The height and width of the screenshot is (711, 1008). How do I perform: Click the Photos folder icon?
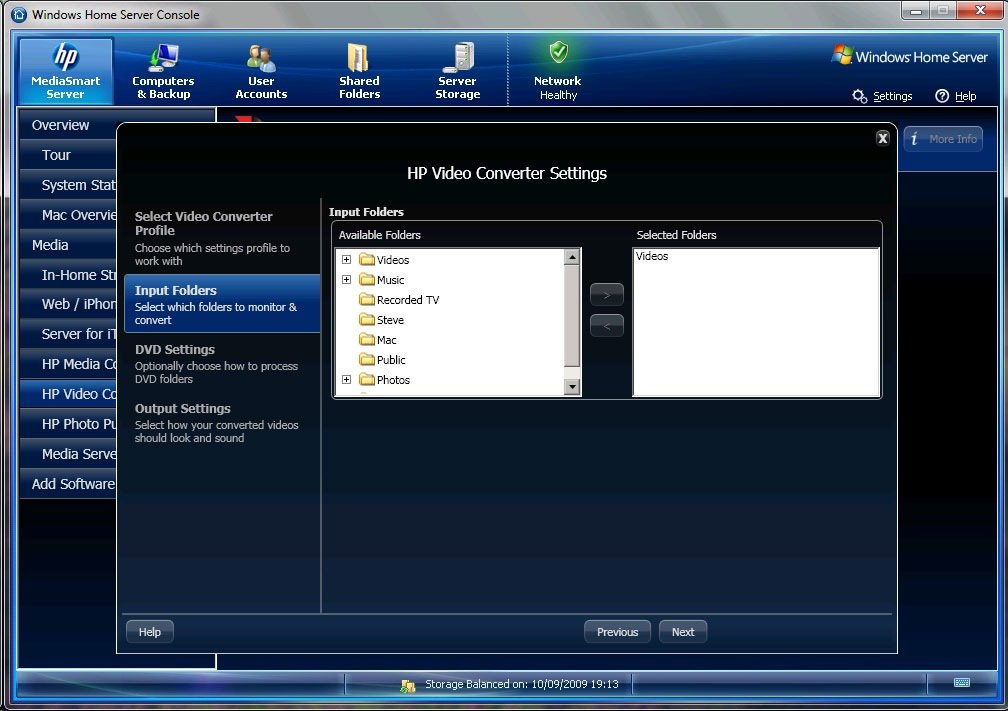click(367, 379)
